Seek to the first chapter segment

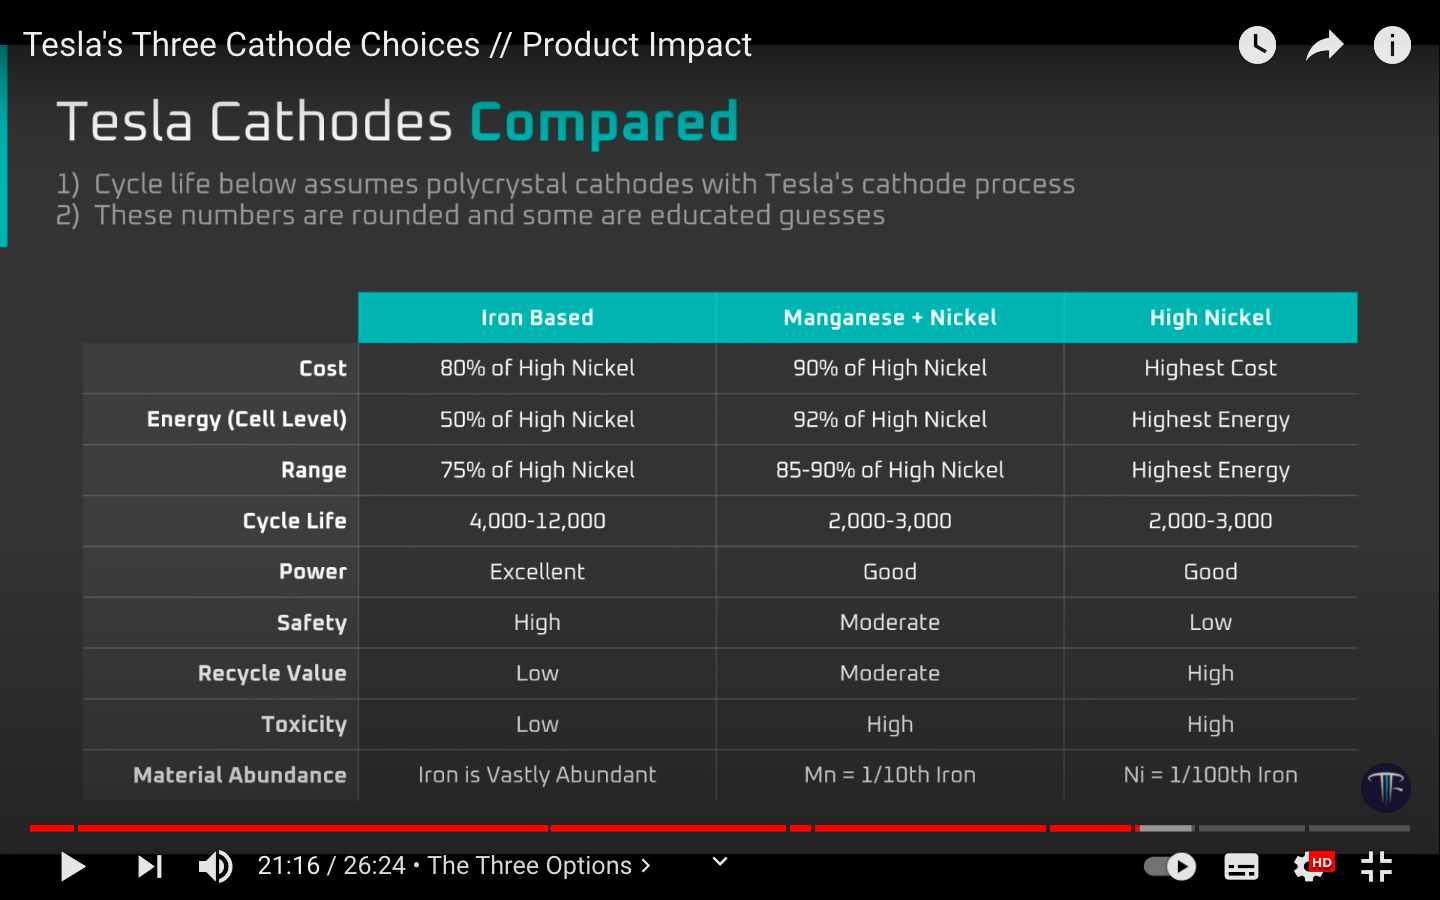52,828
